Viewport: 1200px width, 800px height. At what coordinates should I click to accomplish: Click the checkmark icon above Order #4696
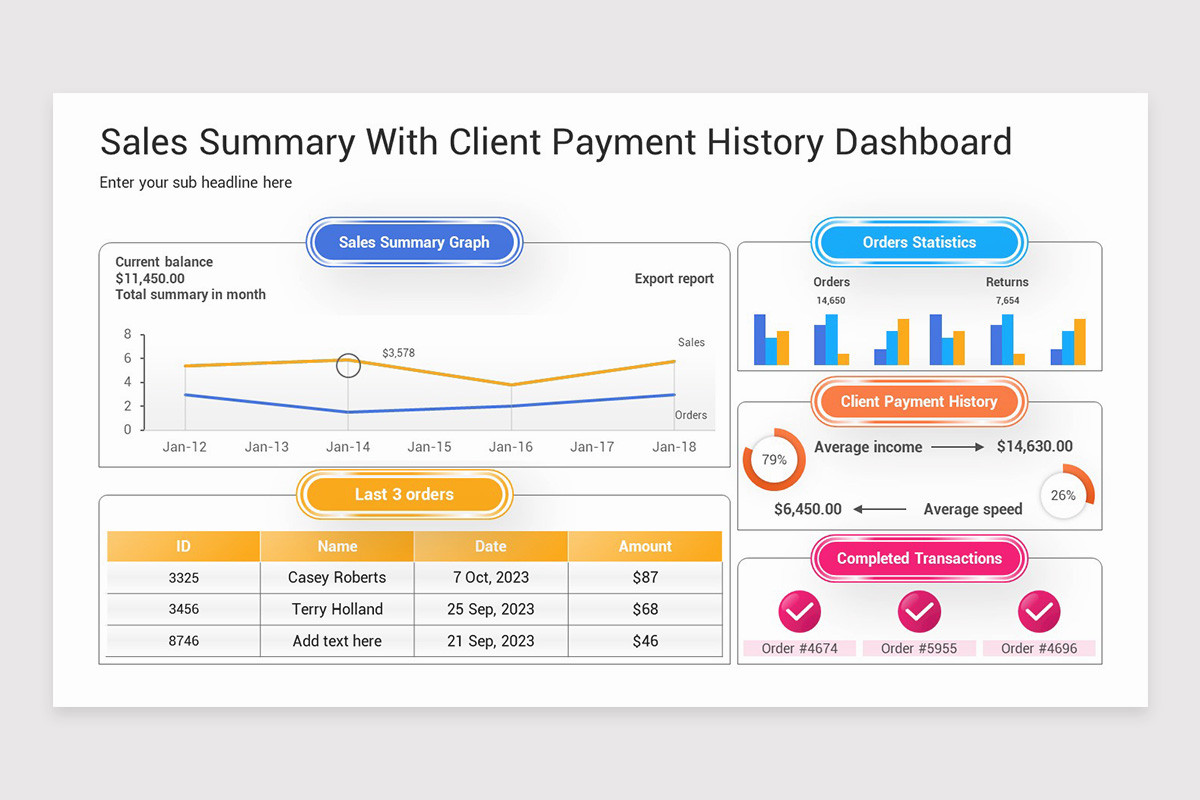1039,611
